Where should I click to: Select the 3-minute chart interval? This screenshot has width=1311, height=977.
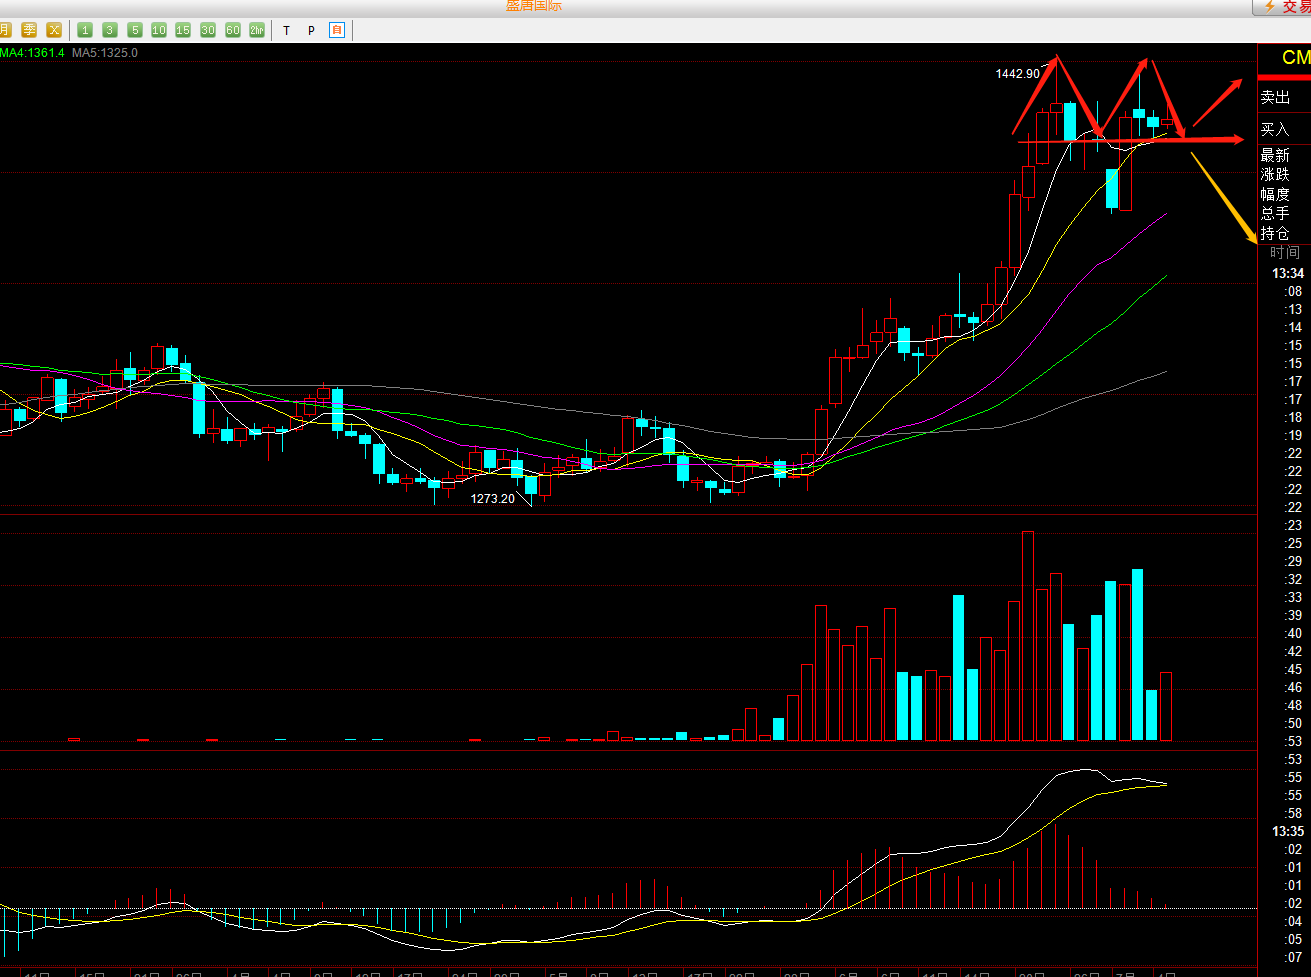point(109,30)
